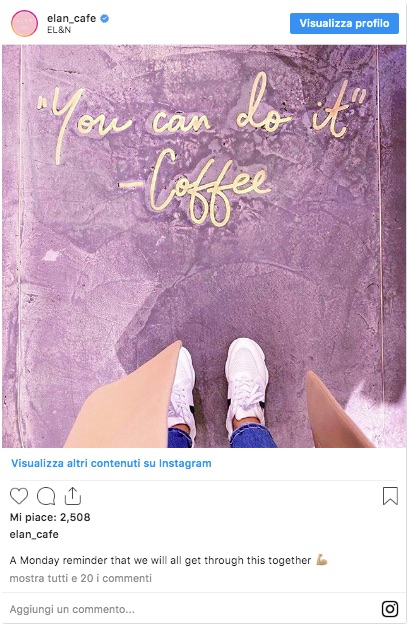Click the Monday reminder caption text

coord(160,560)
